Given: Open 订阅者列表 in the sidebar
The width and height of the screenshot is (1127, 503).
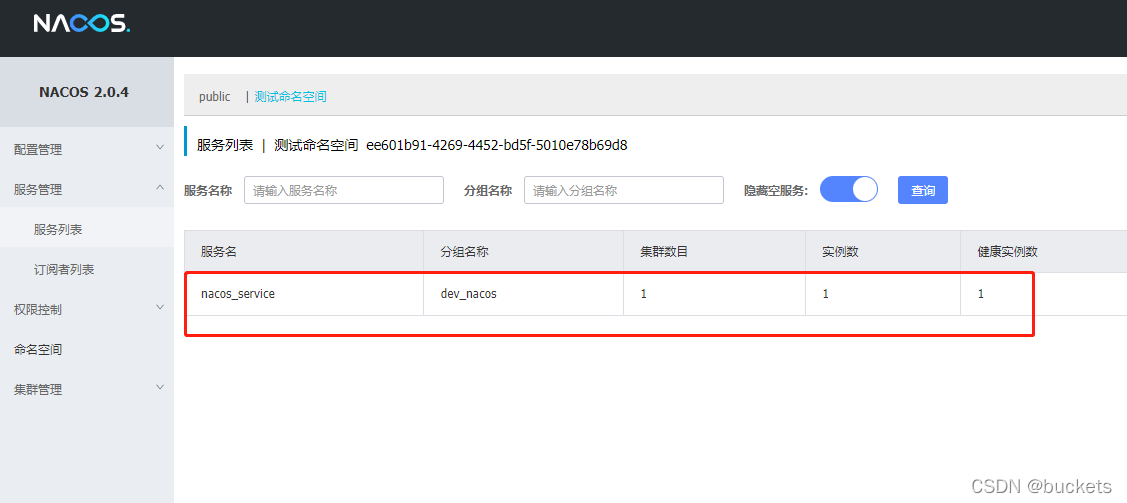Looking at the screenshot, I should pyautogui.click(x=64, y=270).
